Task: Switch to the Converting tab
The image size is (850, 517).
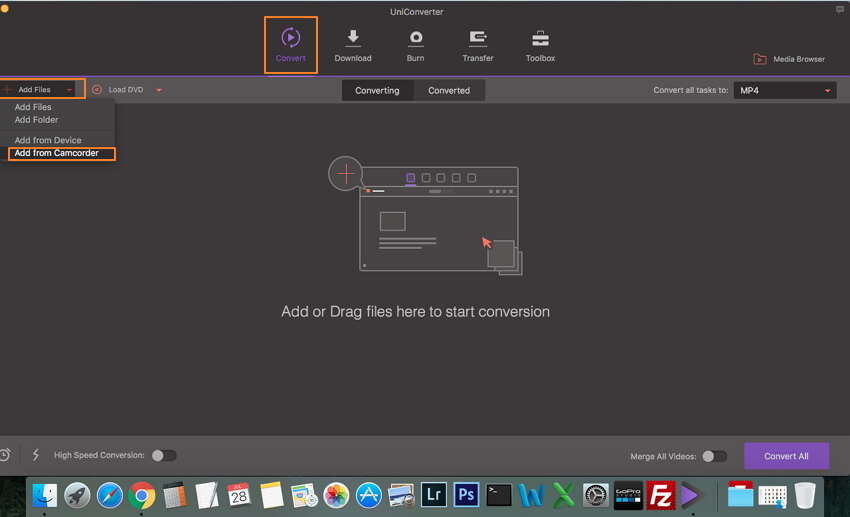Action: click(377, 91)
